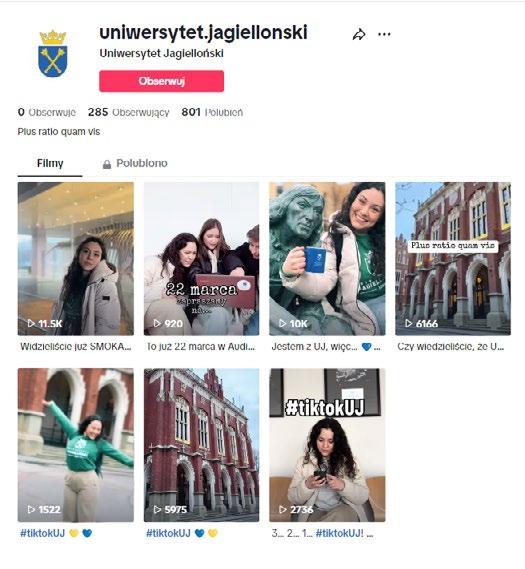Image resolution: width=525 pixels, height=569 pixels.
Task: Open the 285 Obserwujący followers list
Action: tap(128, 112)
